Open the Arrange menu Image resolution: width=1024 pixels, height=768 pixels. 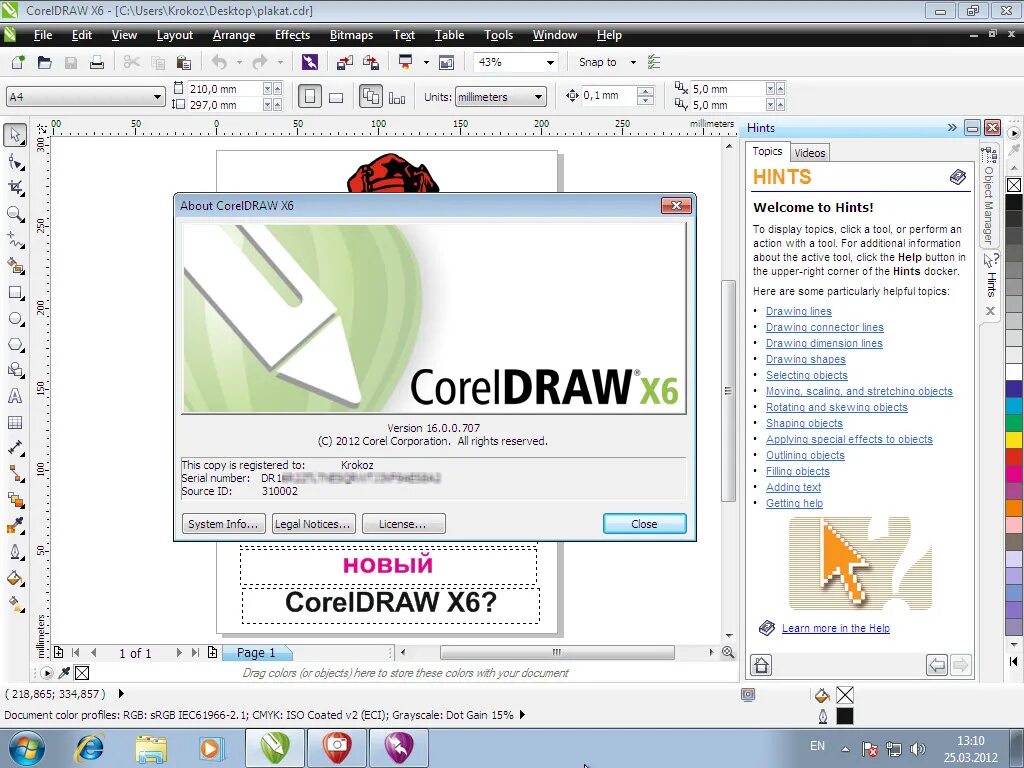pos(234,35)
